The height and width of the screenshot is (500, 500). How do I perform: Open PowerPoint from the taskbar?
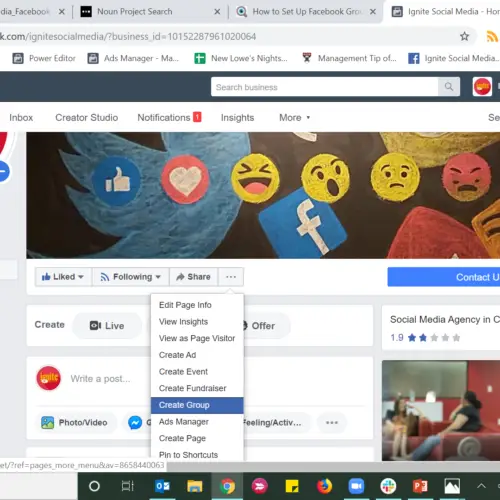click(420, 486)
